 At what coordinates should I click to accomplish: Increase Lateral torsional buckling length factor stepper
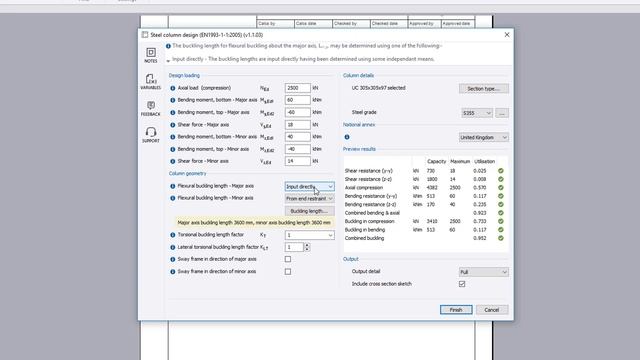coord(307,245)
